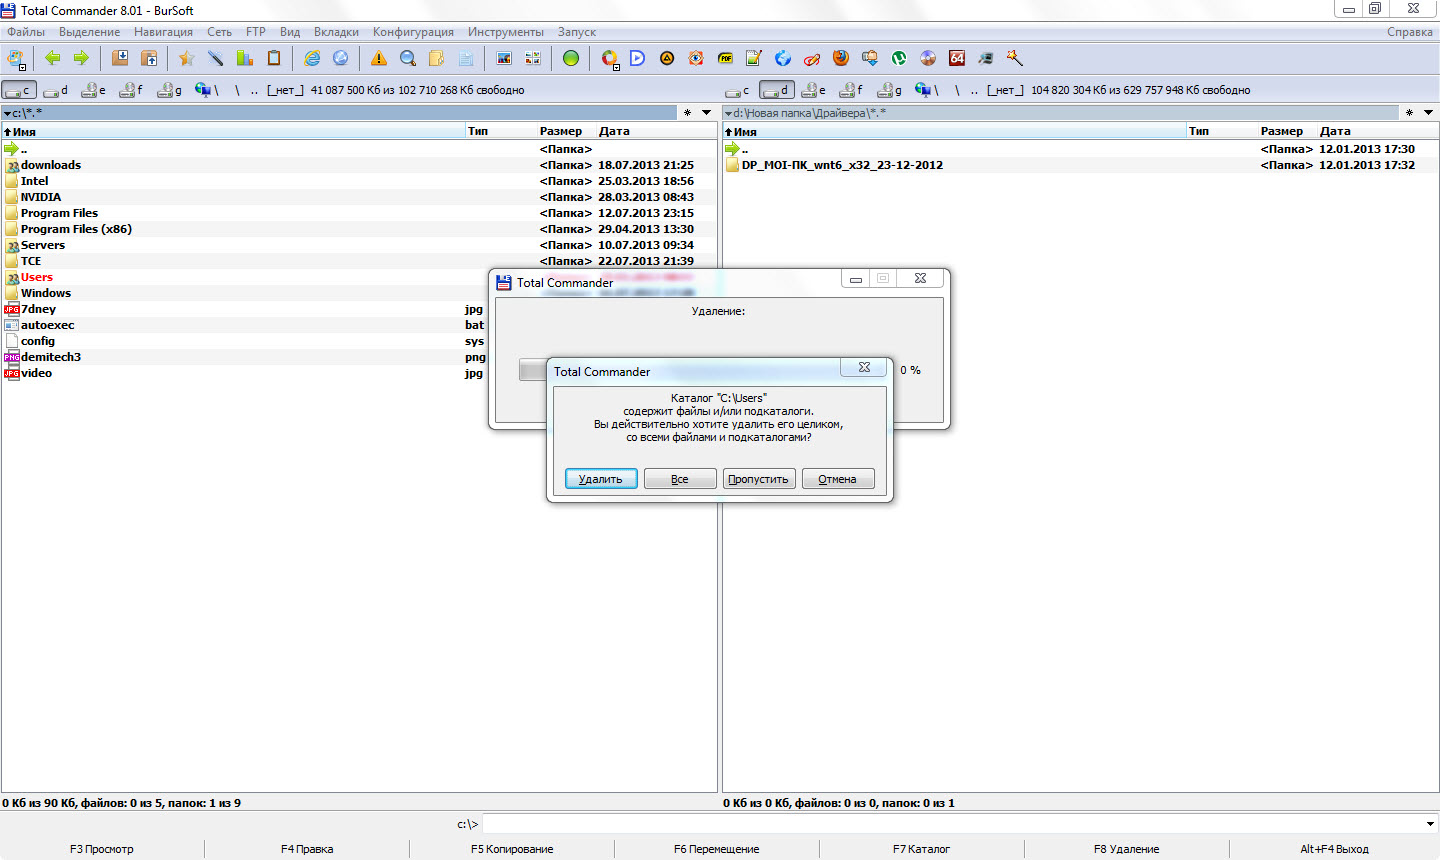Click the yellow warning triangle icon
Image resolution: width=1440 pixels, height=860 pixels.
[x=379, y=58]
